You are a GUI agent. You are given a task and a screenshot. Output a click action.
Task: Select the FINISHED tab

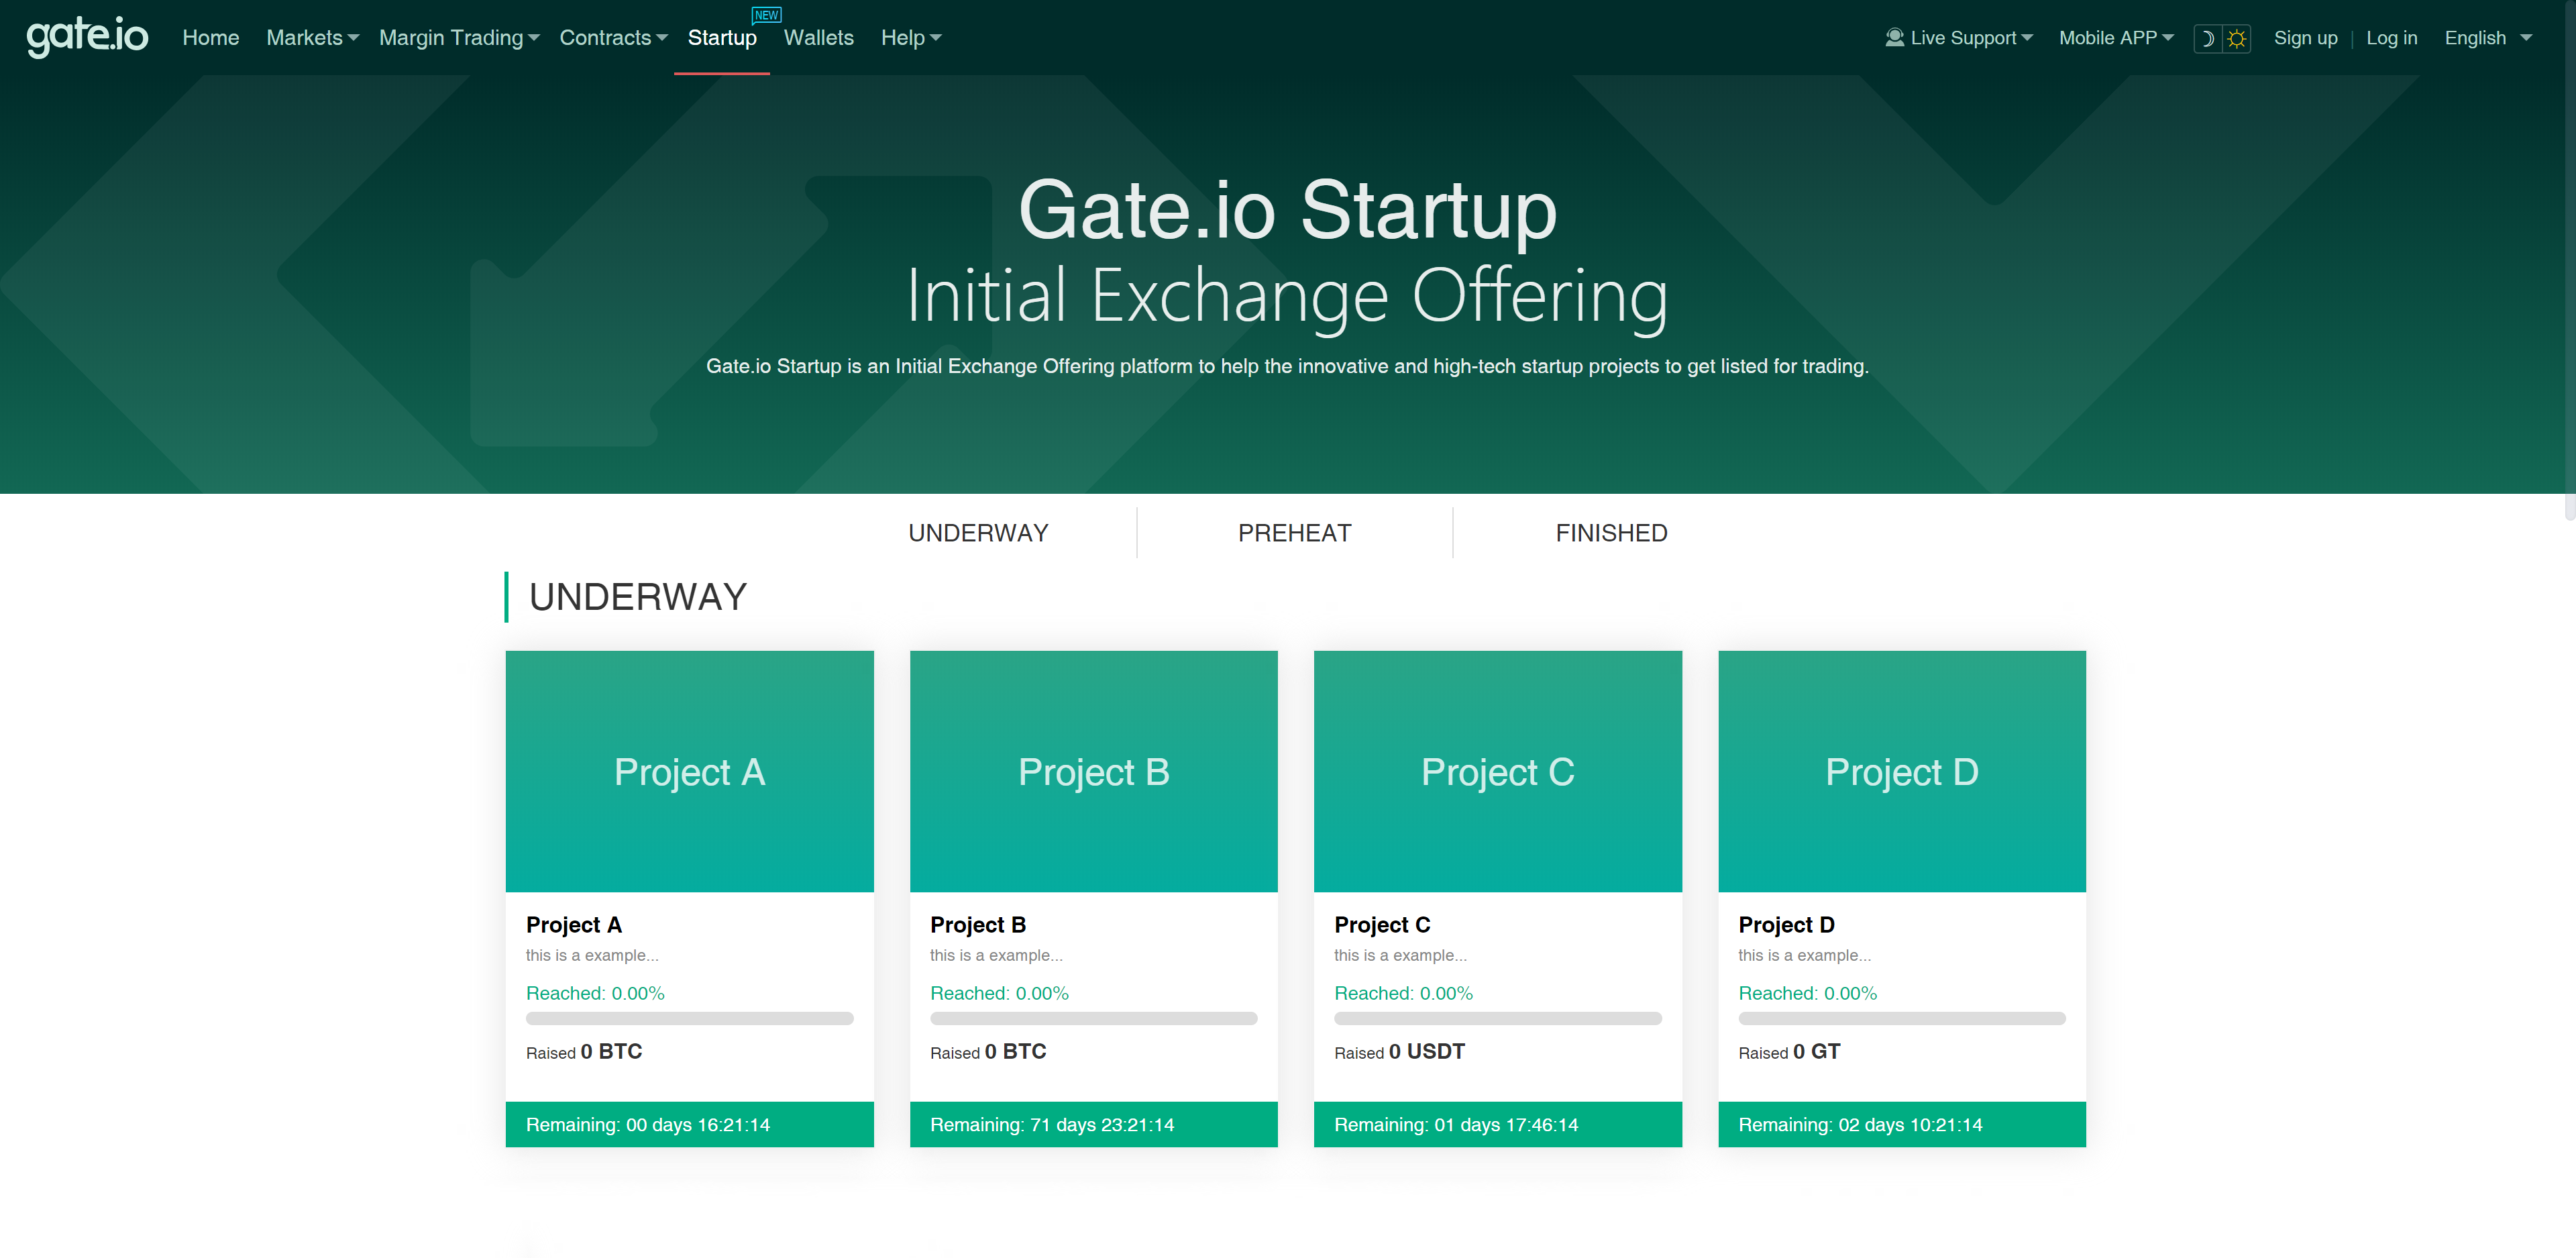[x=1611, y=533]
